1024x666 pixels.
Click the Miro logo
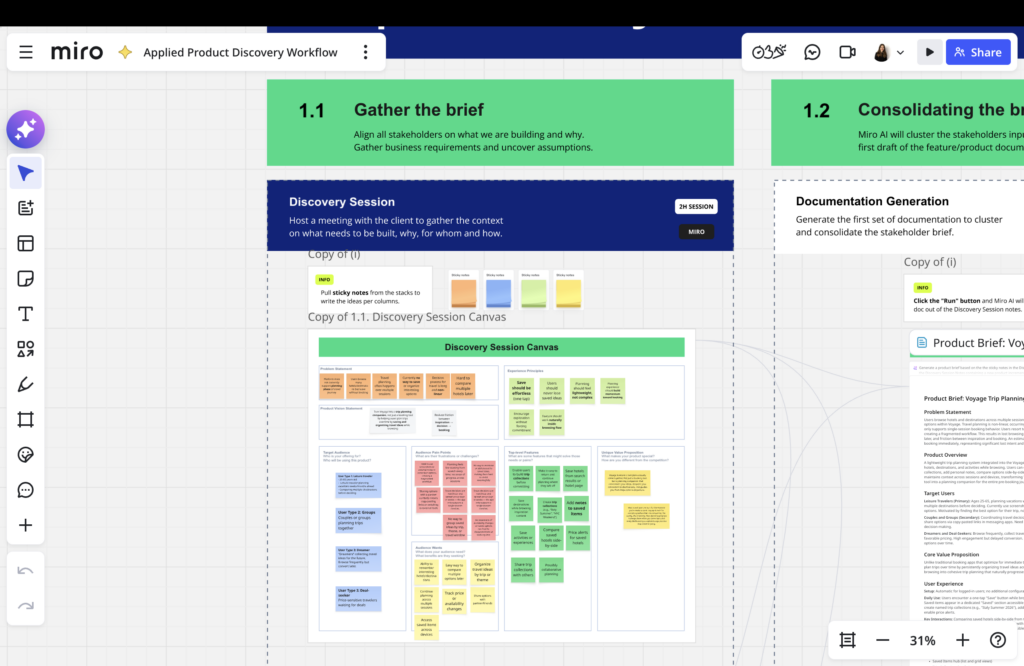(76, 52)
